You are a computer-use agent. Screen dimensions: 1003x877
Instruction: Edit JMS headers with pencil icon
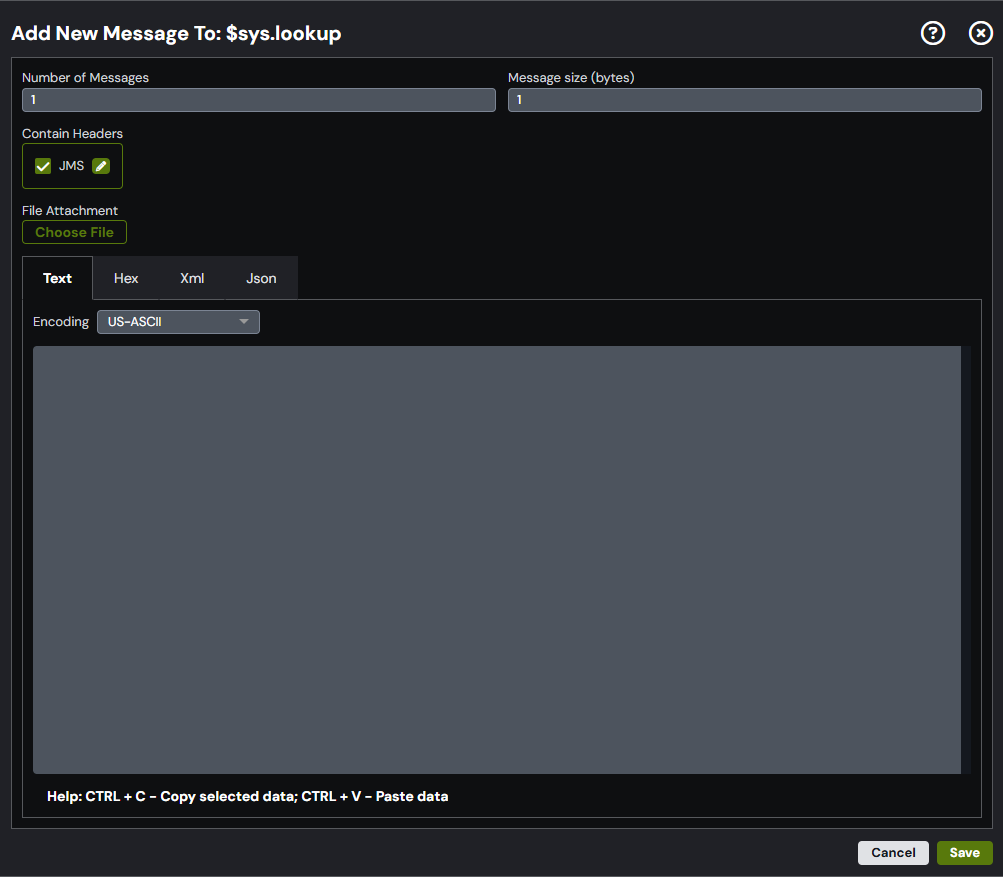(101, 166)
